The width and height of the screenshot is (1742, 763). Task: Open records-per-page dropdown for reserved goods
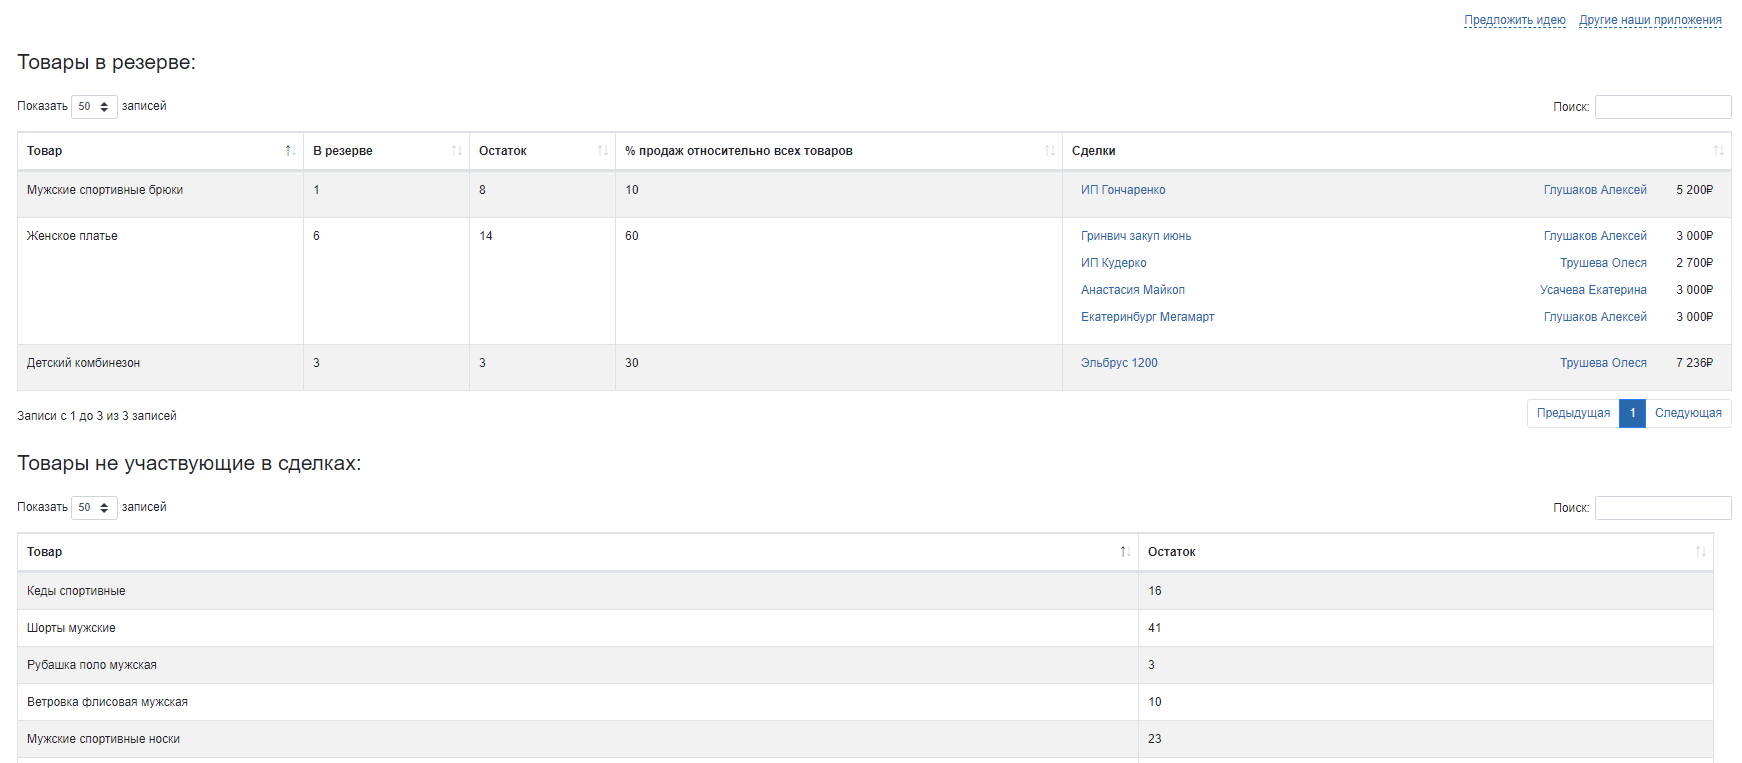pos(94,107)
